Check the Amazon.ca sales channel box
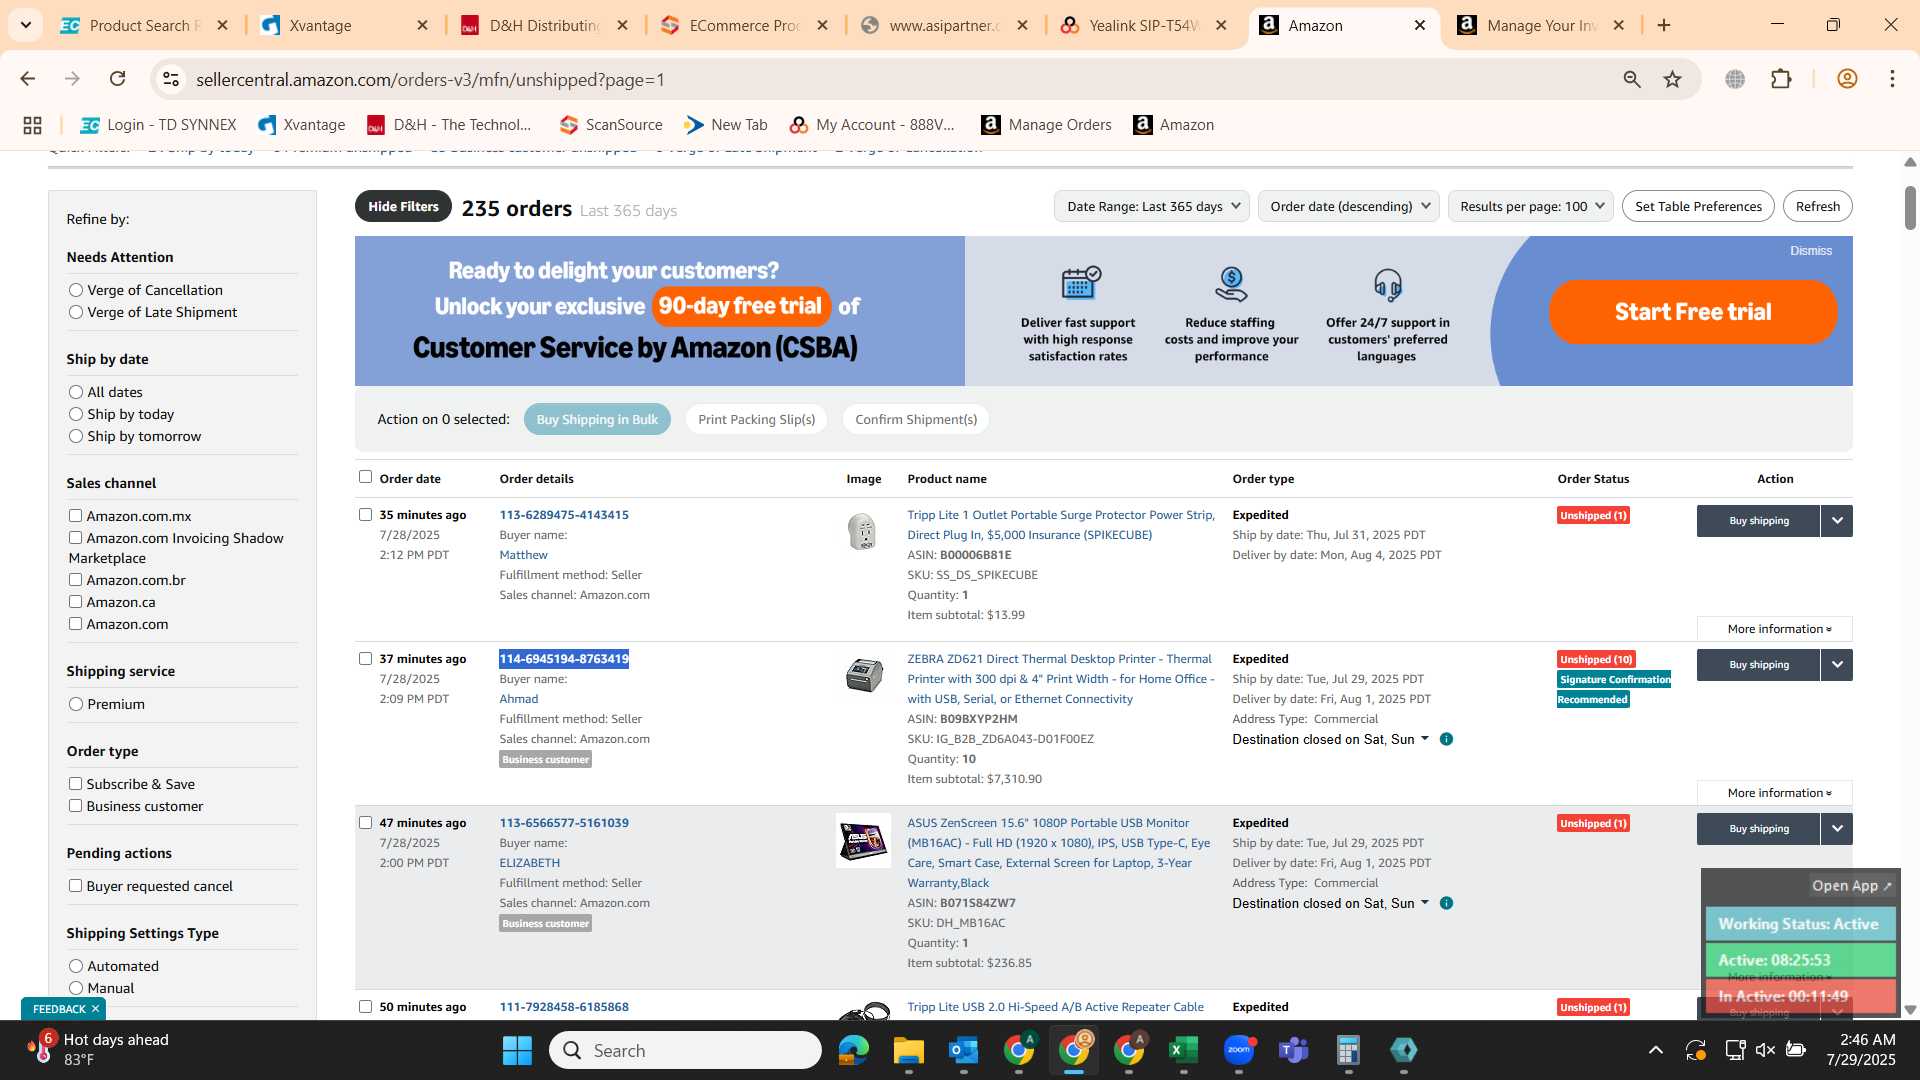1920x1080 pixels. (x=75, y=602)
